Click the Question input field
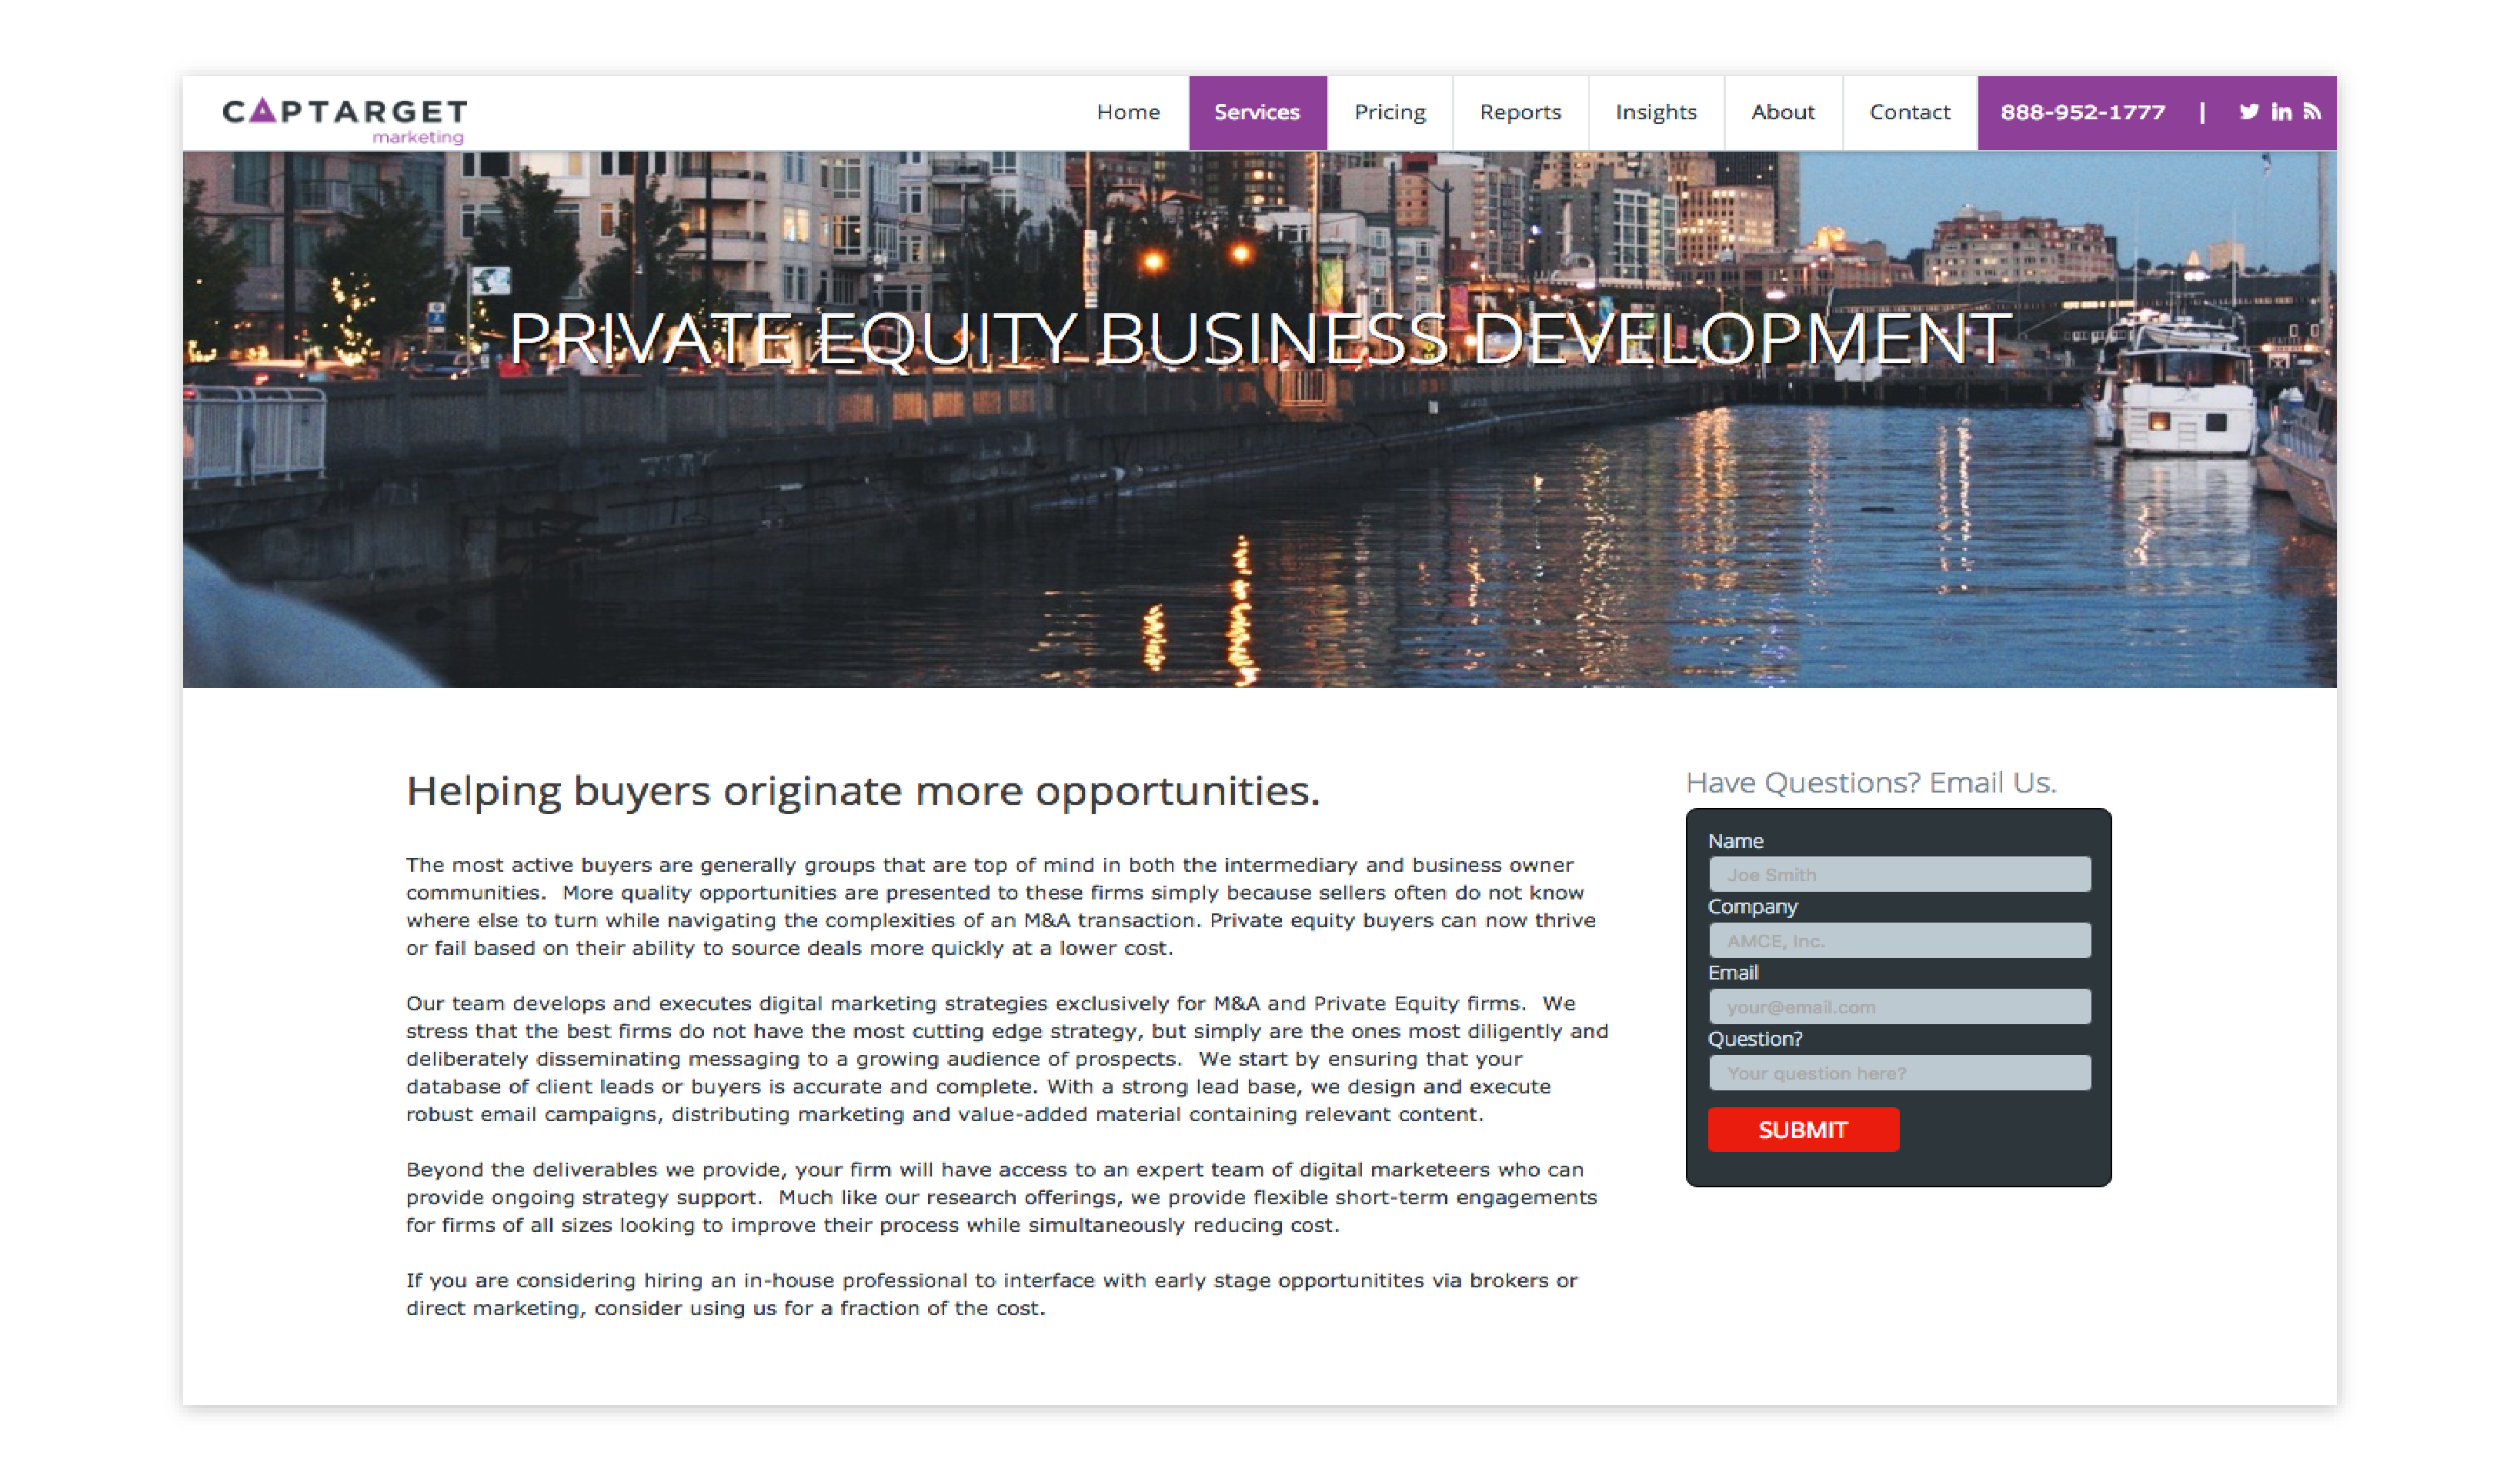Viewport: 2520px width, 1482px height. click(x=1896, y=1073)
